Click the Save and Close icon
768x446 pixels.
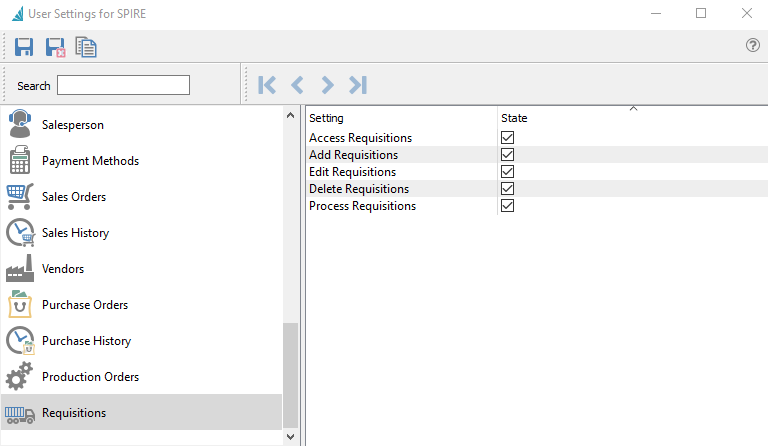pos(55,47)
